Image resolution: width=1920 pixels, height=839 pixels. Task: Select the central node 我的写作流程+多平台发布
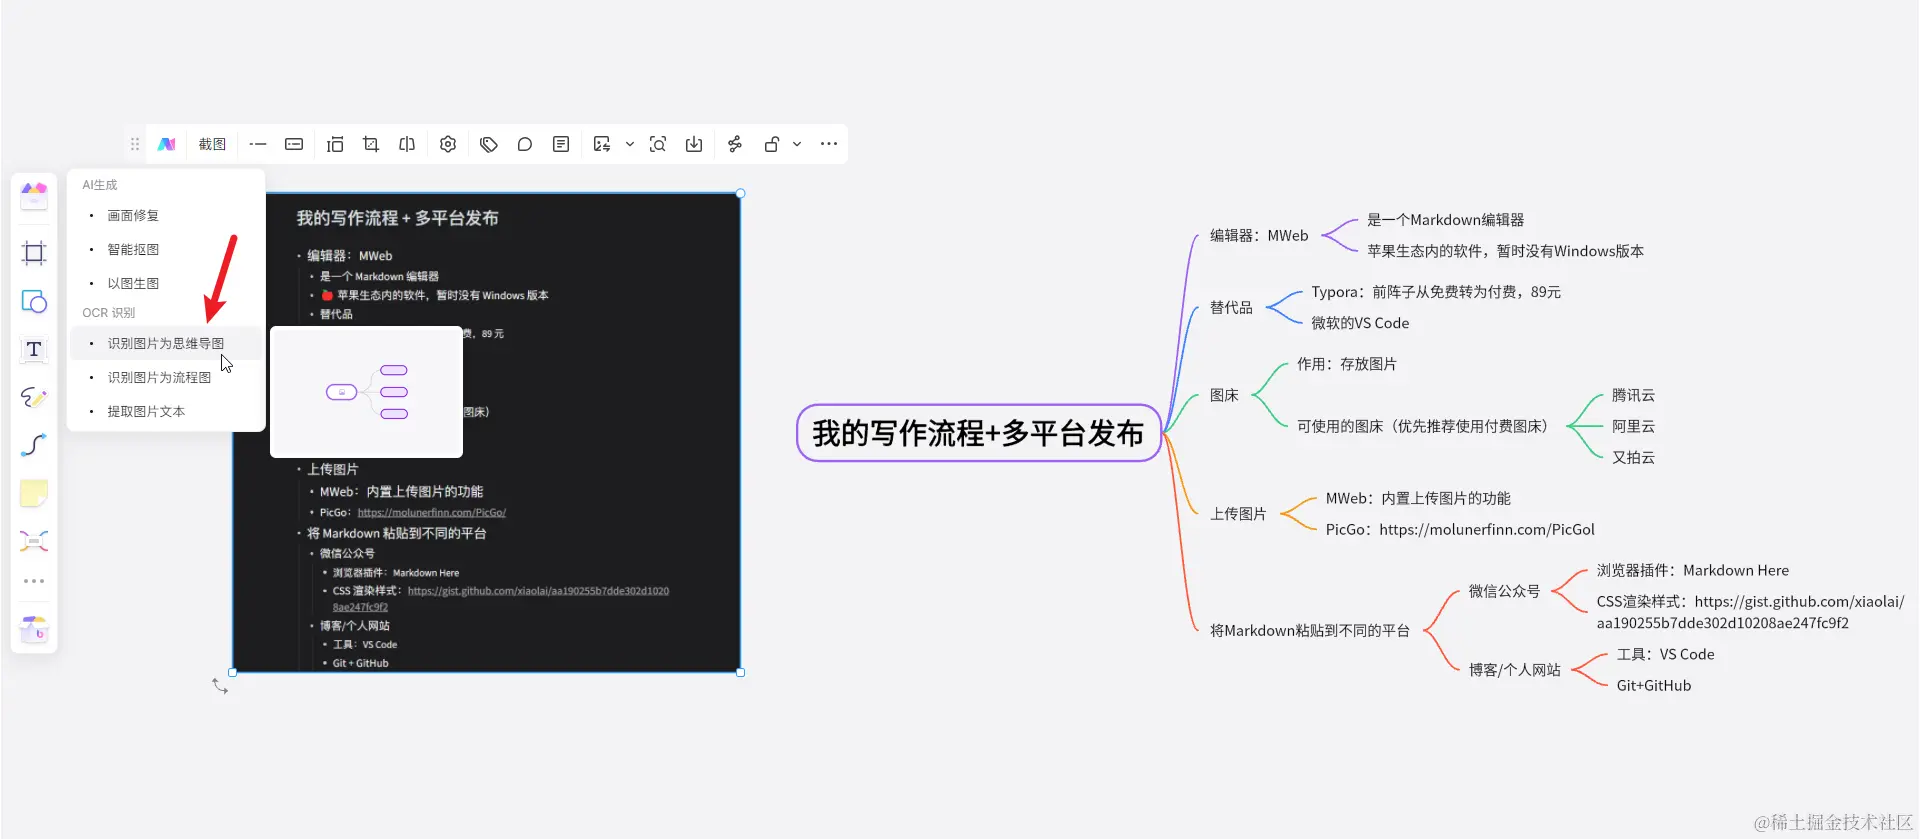pyautogui.click(x=978, y=433)
